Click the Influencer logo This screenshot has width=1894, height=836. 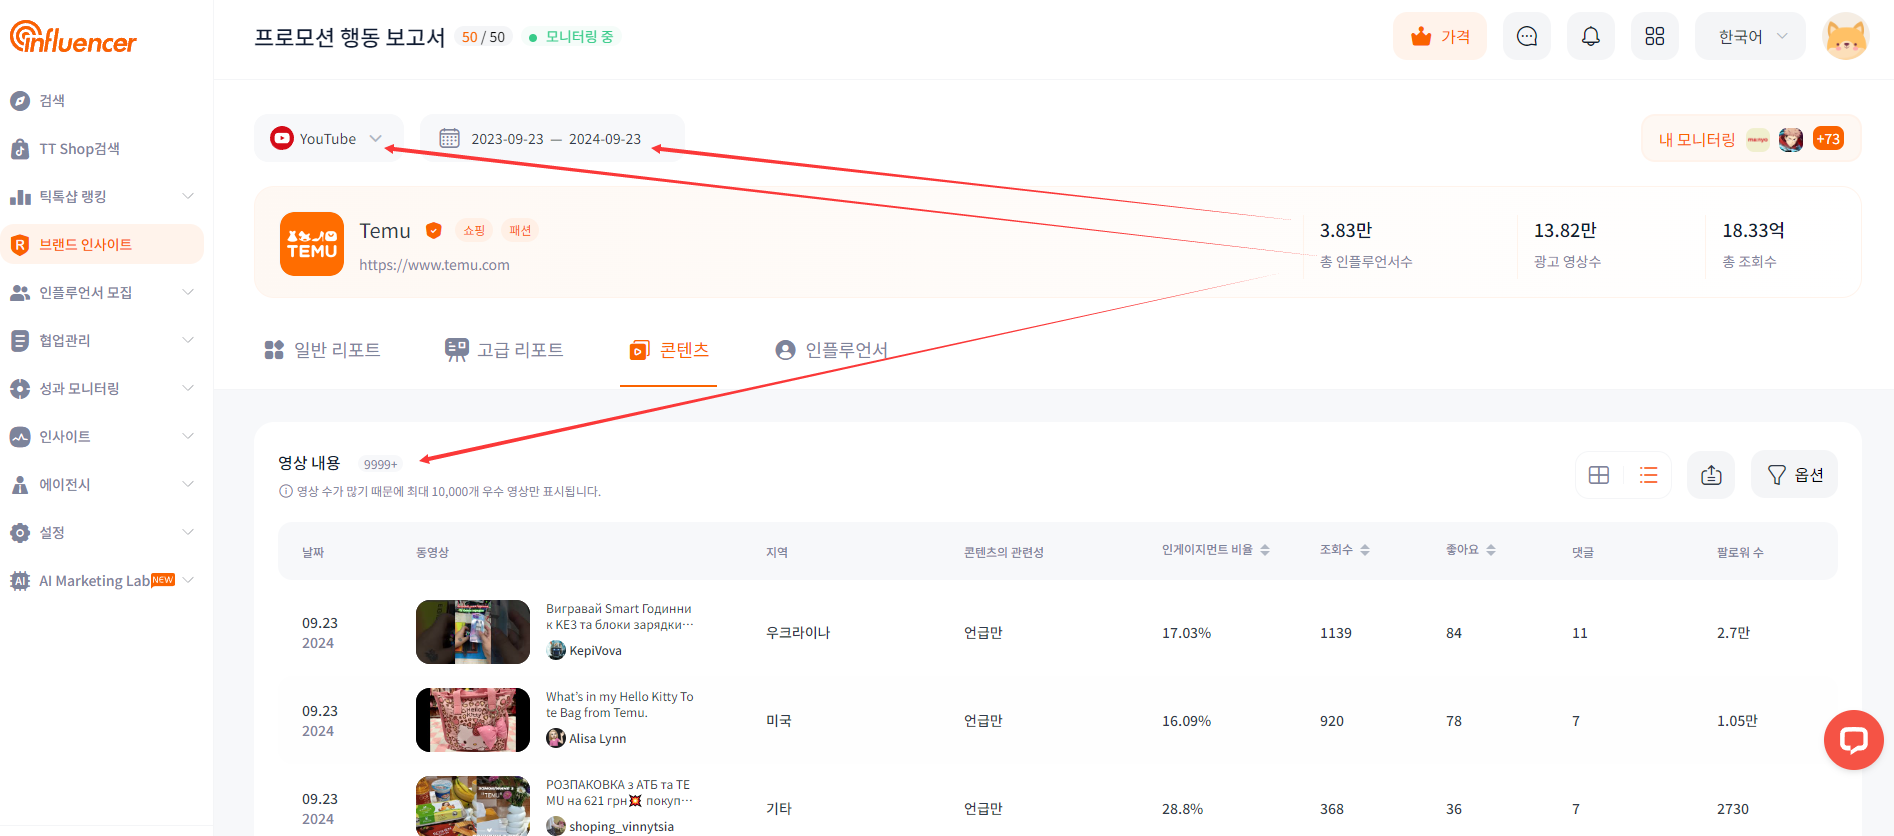(73, 37)
